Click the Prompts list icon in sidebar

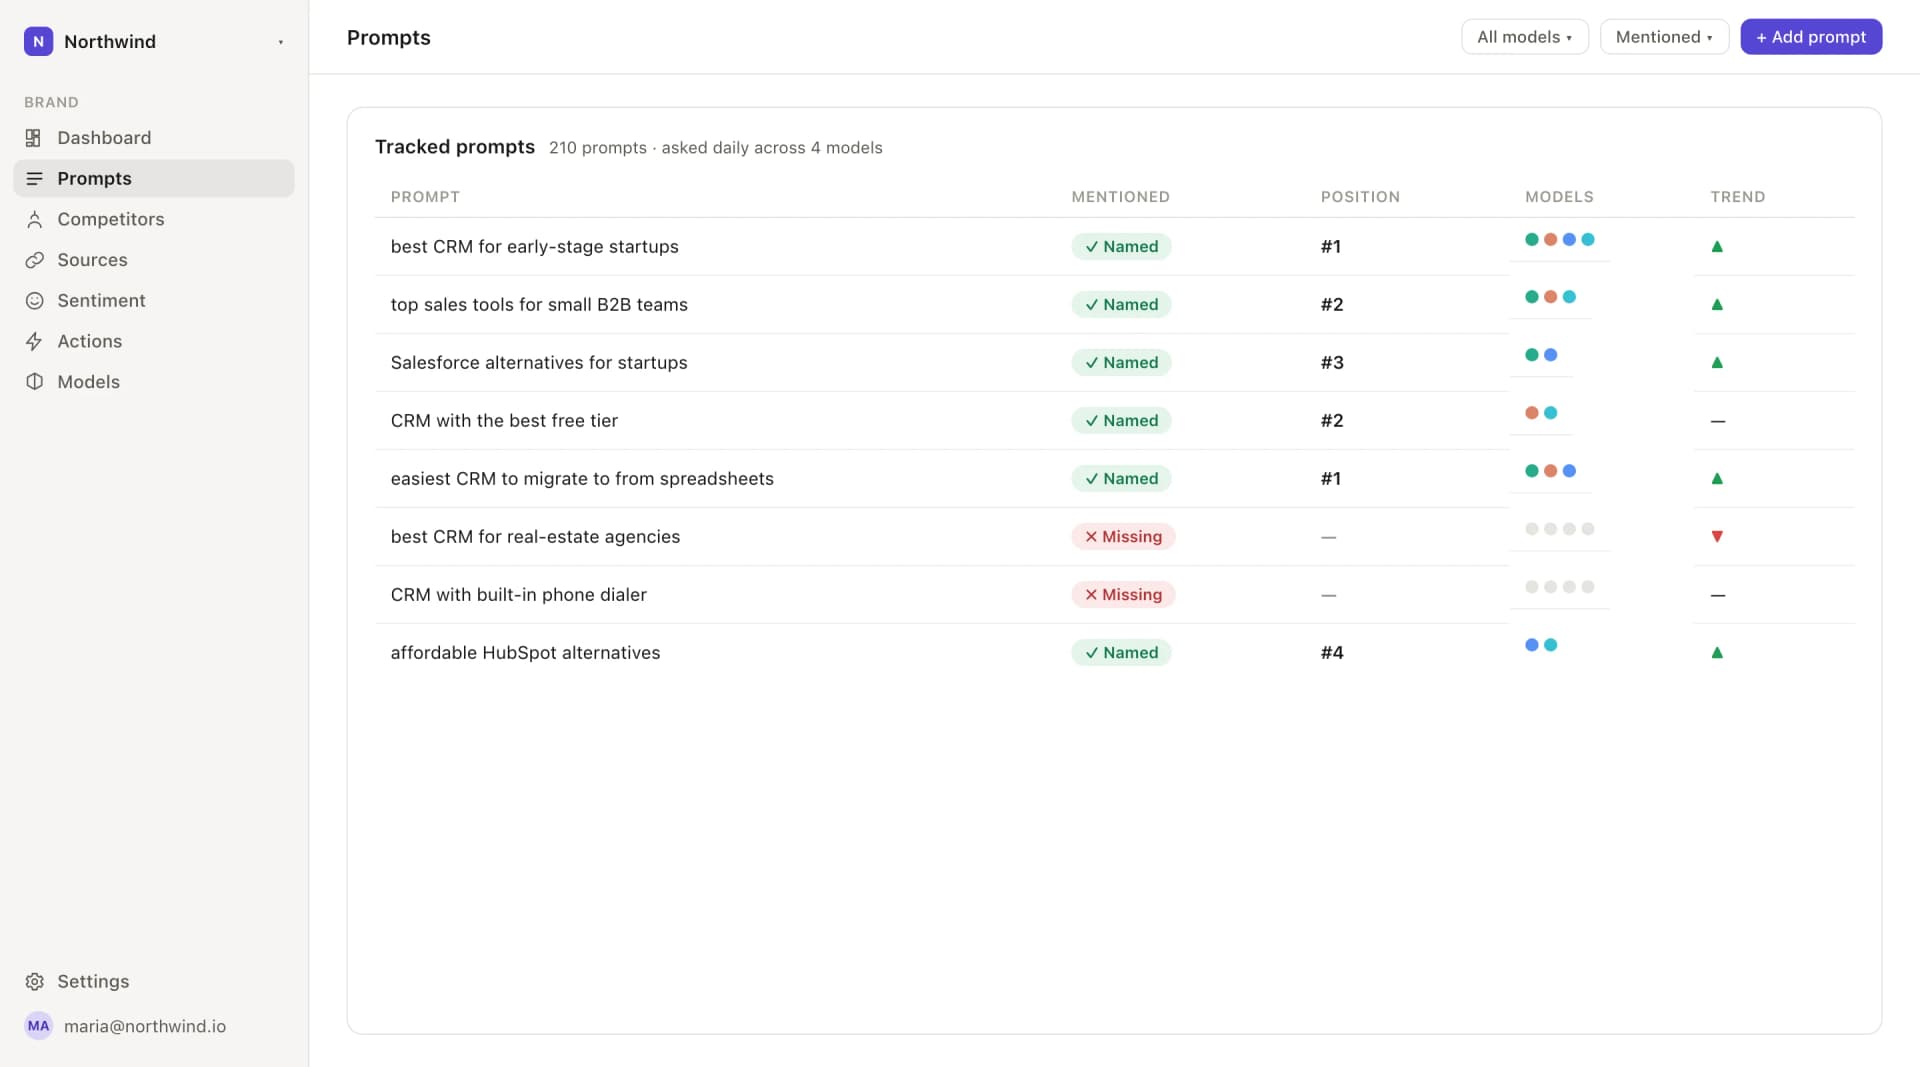(34, 179)
